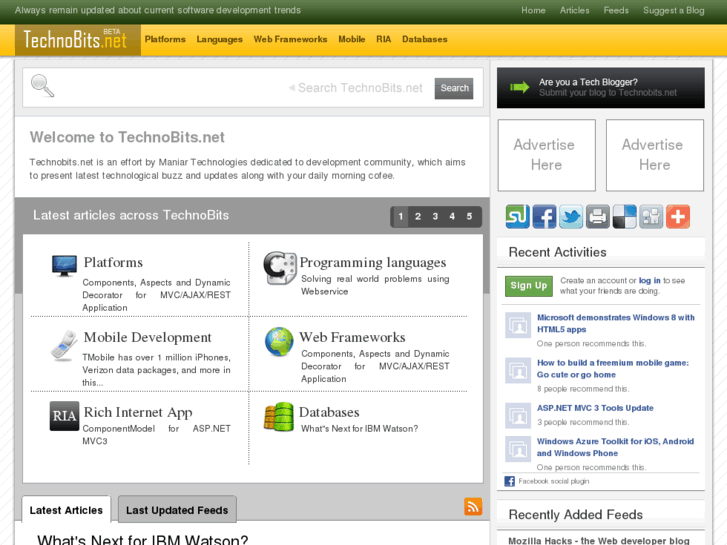
Task: Open How to build a freemium mobile game link
Action: [613, 369]
